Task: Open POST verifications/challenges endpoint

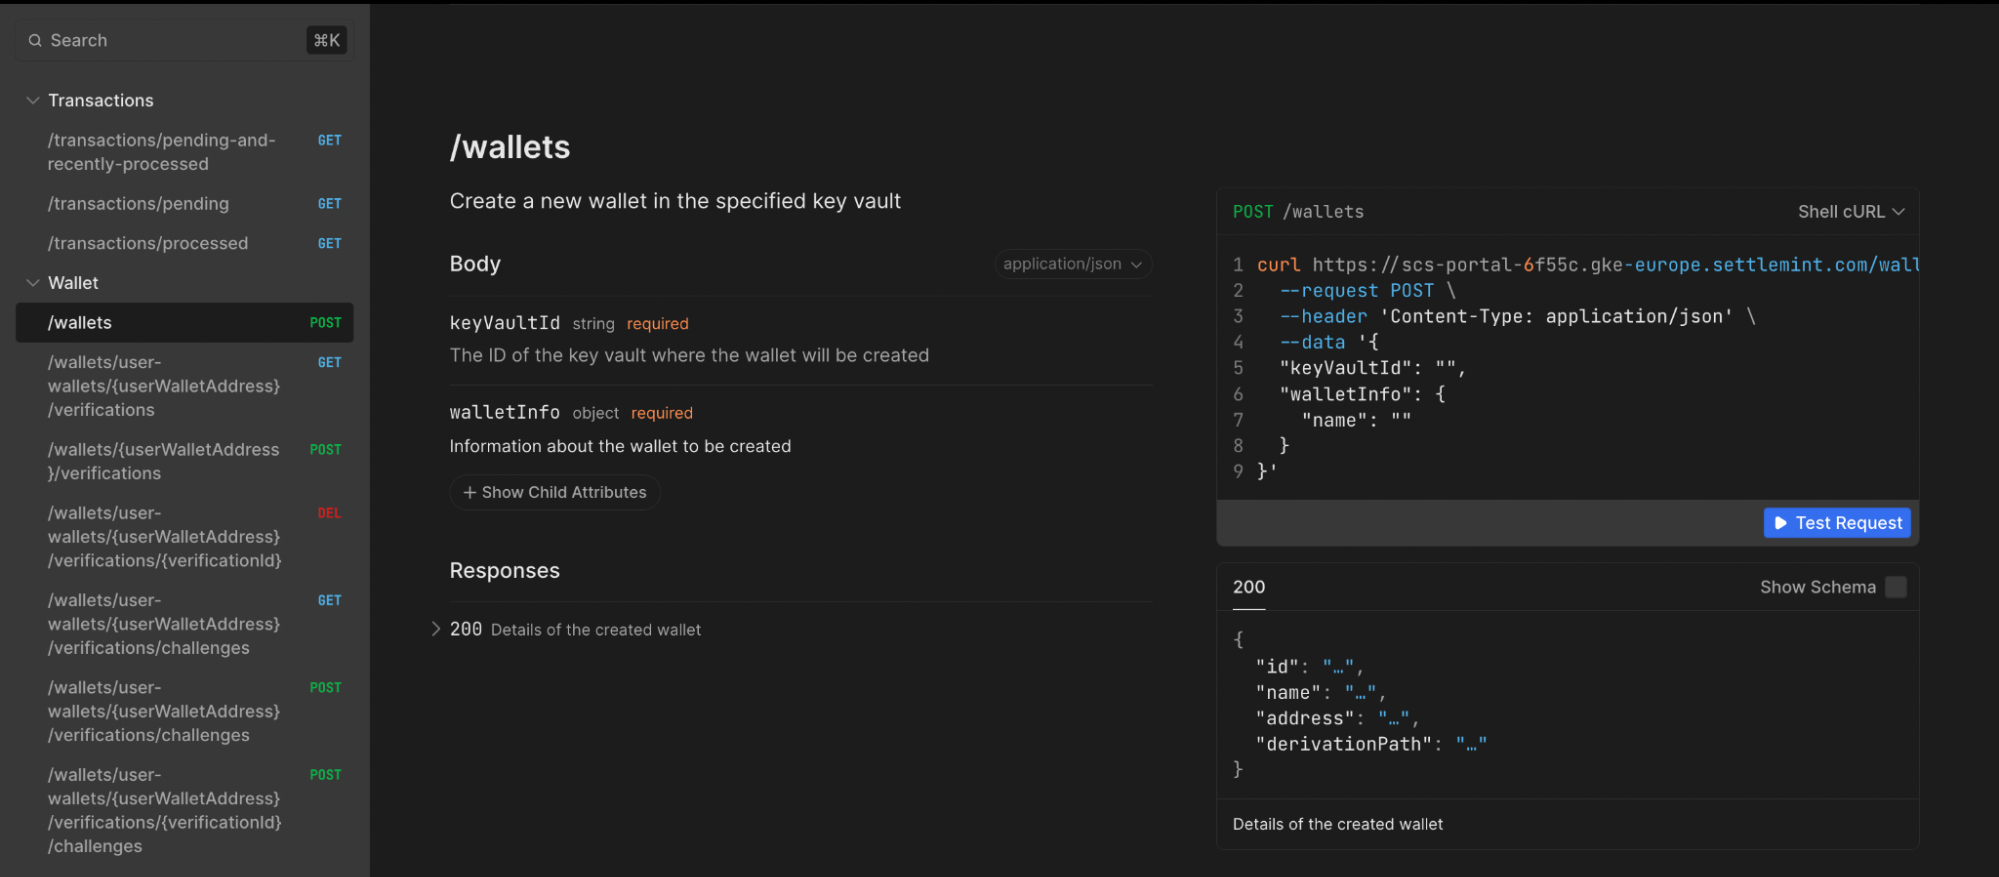Action: coord(184,711)
